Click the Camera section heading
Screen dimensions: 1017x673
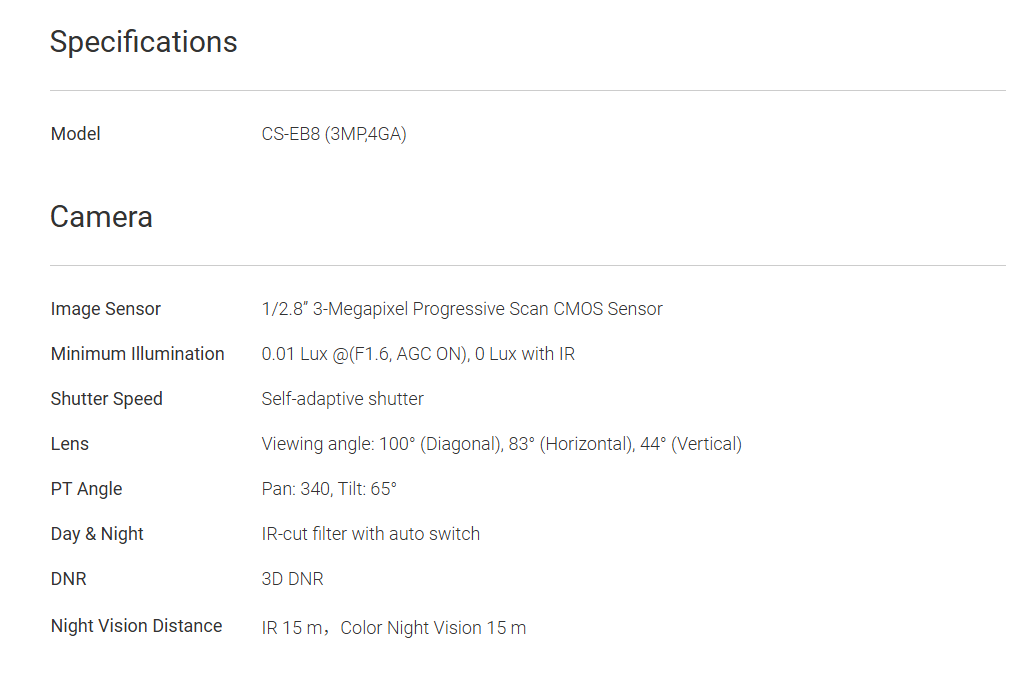101,217
